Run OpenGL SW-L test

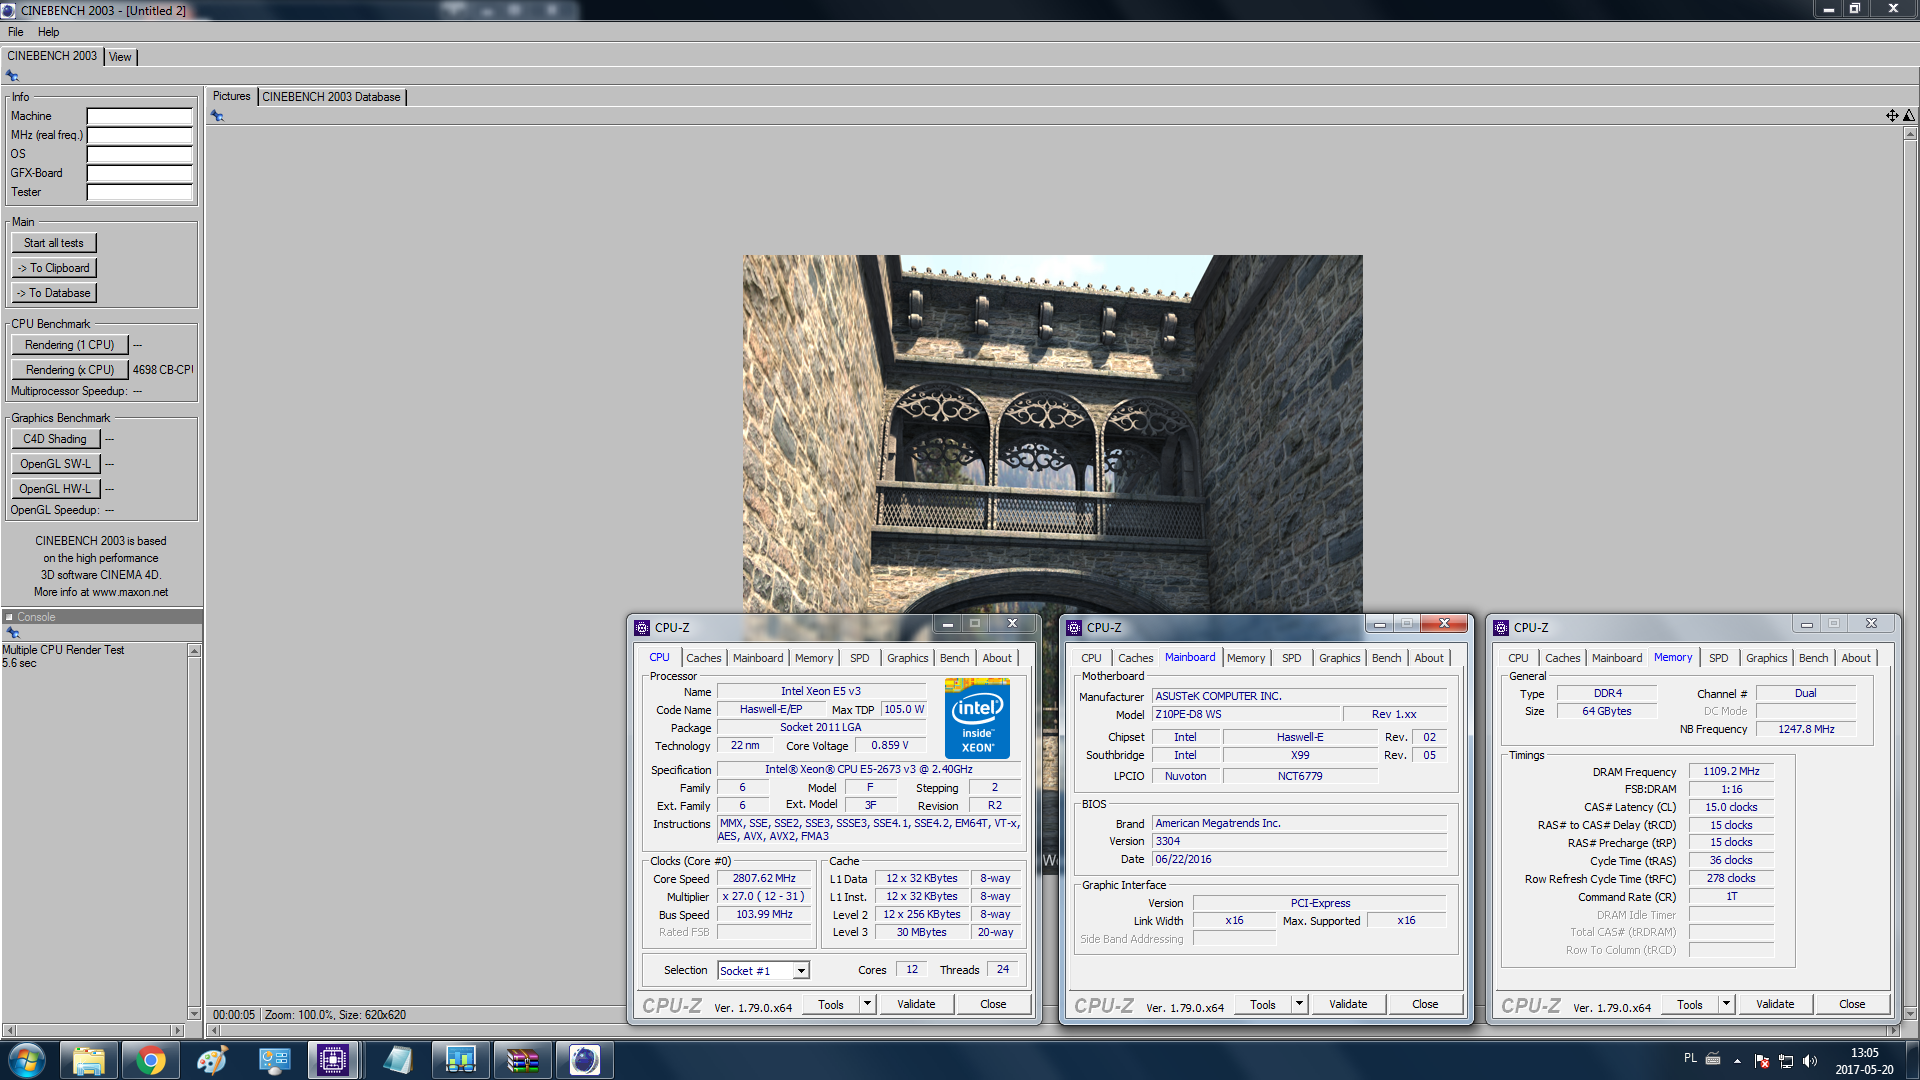(x=55, y=464)
